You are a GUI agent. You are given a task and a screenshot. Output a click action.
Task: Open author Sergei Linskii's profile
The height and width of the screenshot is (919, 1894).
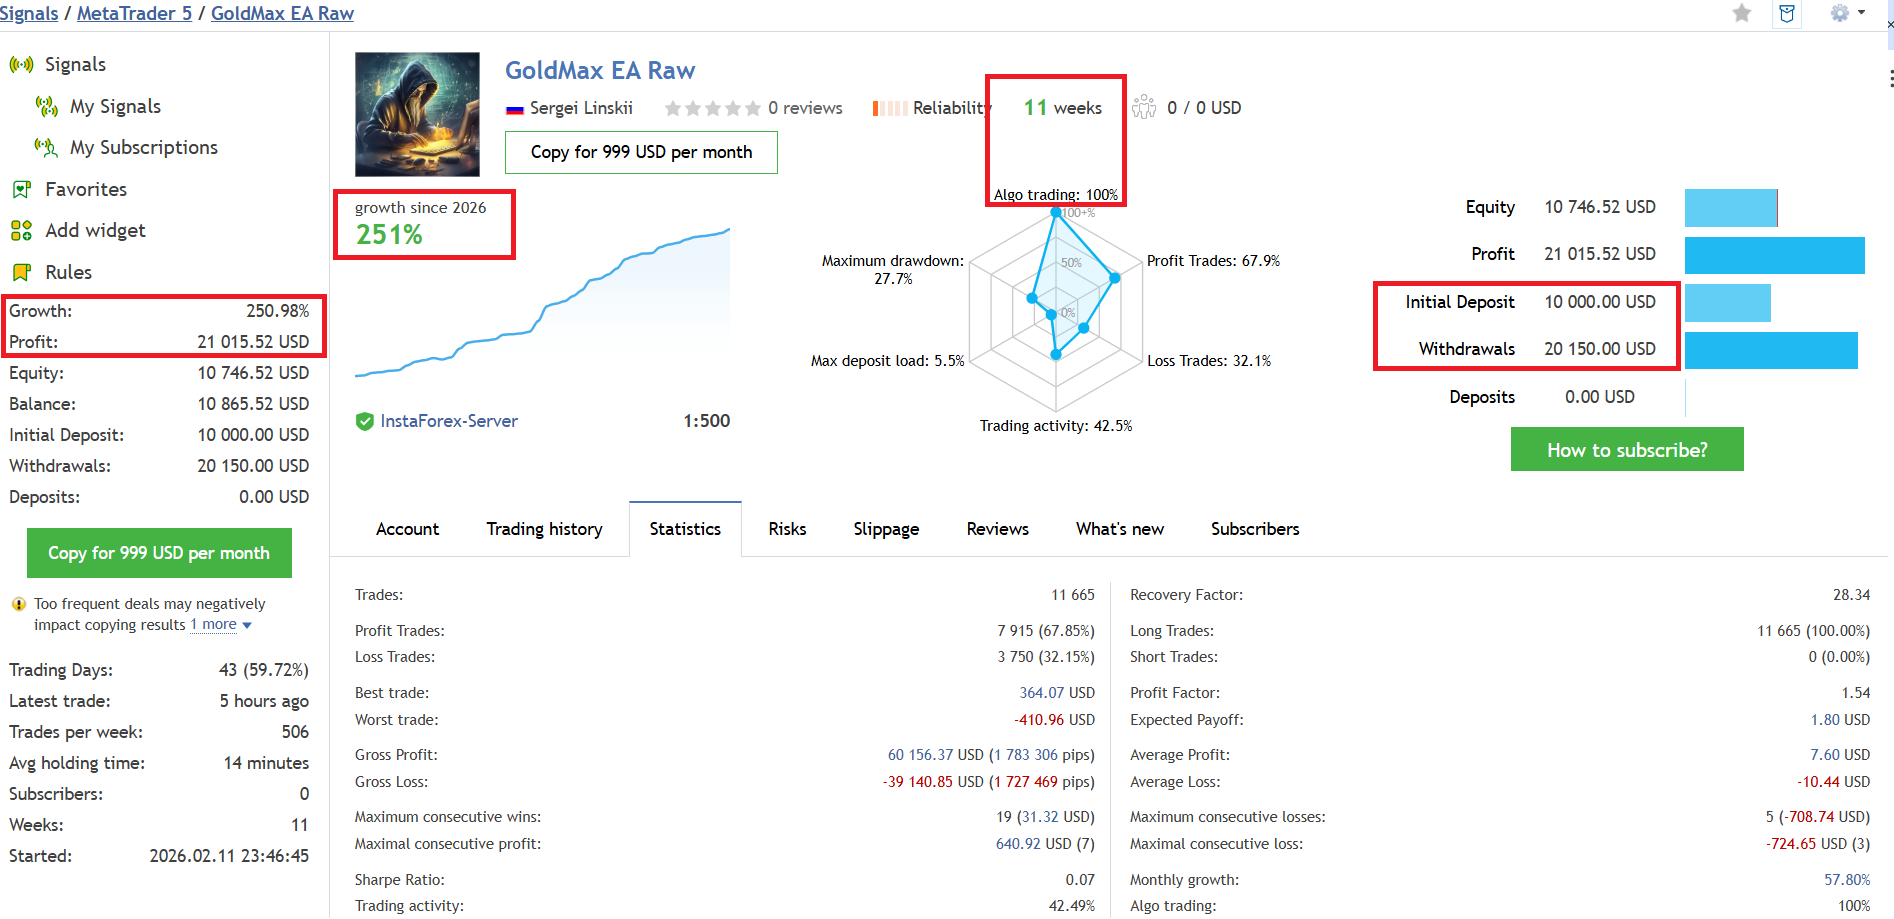[x=581, y=108]
